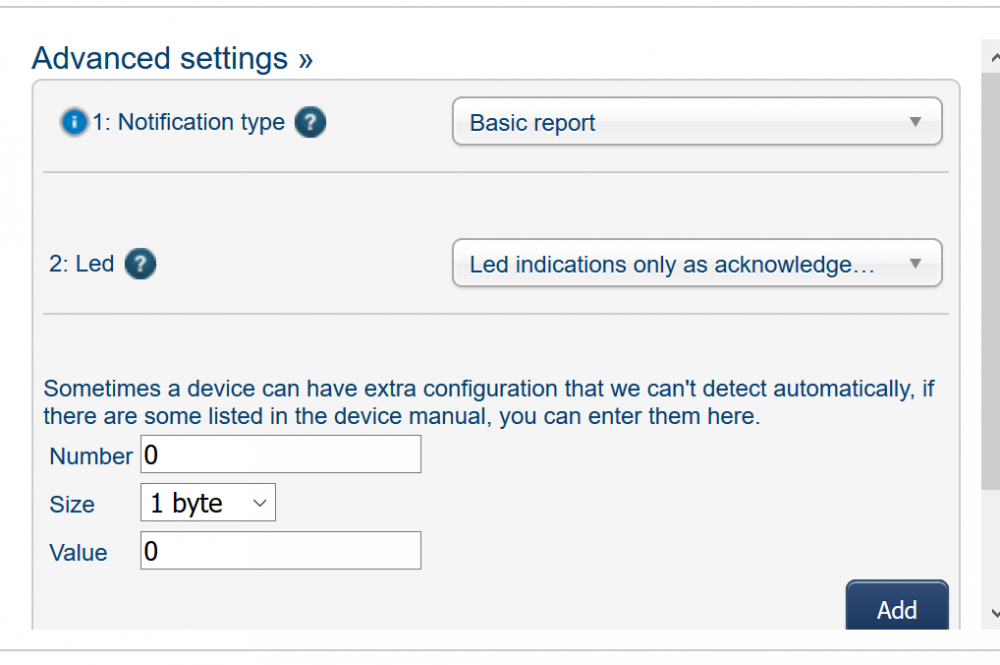
Task: Focus the Value text field
Action: [x=280, y=551]
